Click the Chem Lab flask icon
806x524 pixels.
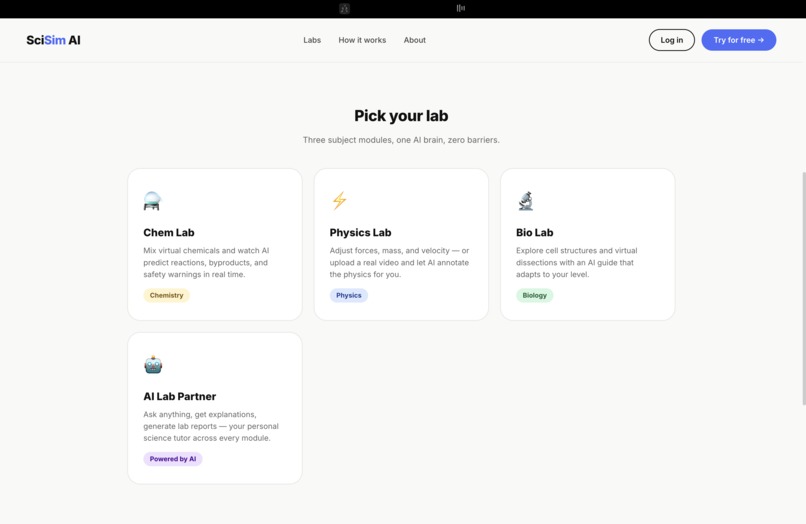click(152, 201)
